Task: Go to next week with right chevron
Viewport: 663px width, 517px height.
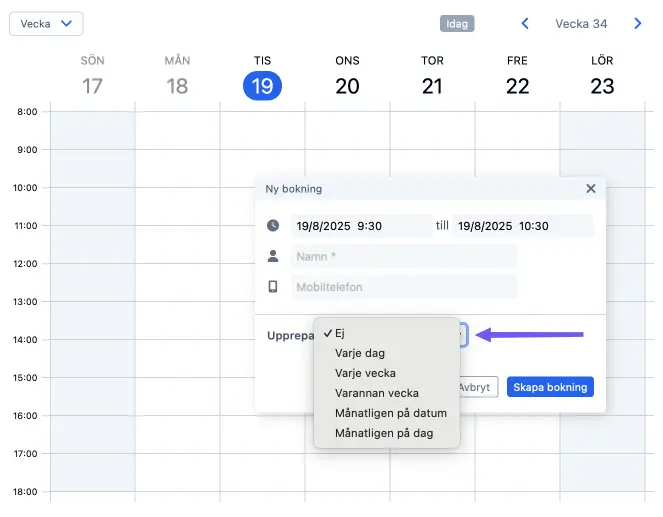Action: tap(638, 24)
